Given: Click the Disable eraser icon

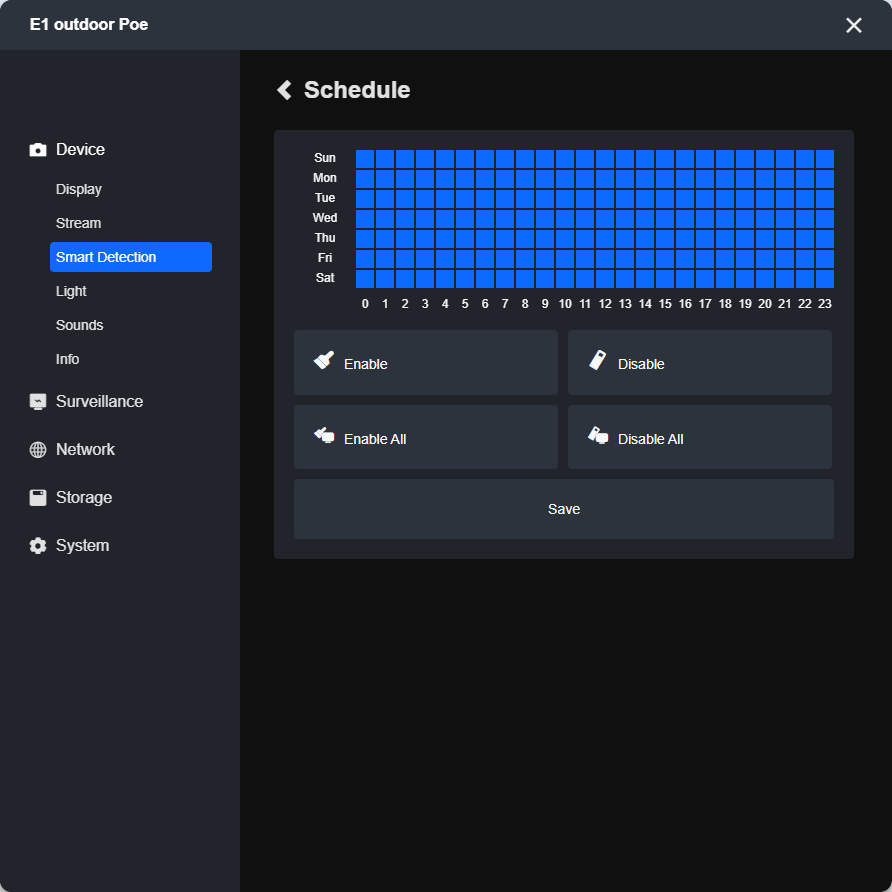Looking at the screenshot, I should point(597,360).
